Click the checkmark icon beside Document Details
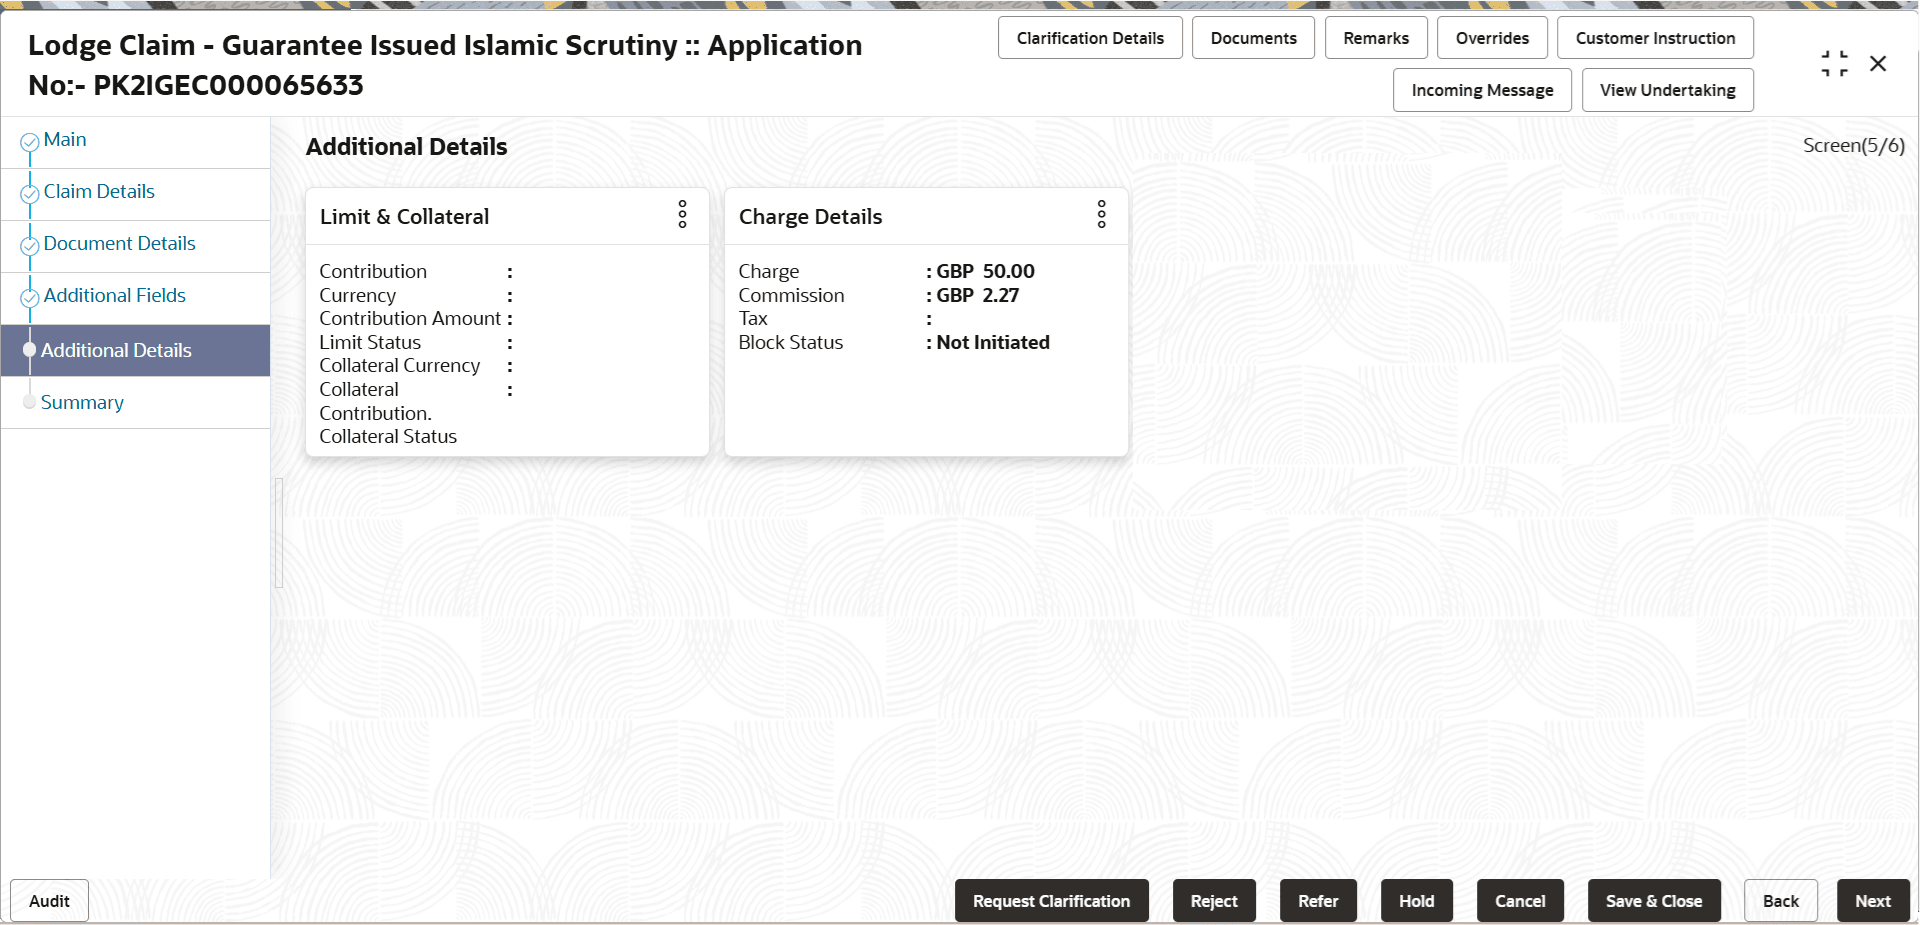This screenshot has height=925, width=1920. (x=29, y=242)
